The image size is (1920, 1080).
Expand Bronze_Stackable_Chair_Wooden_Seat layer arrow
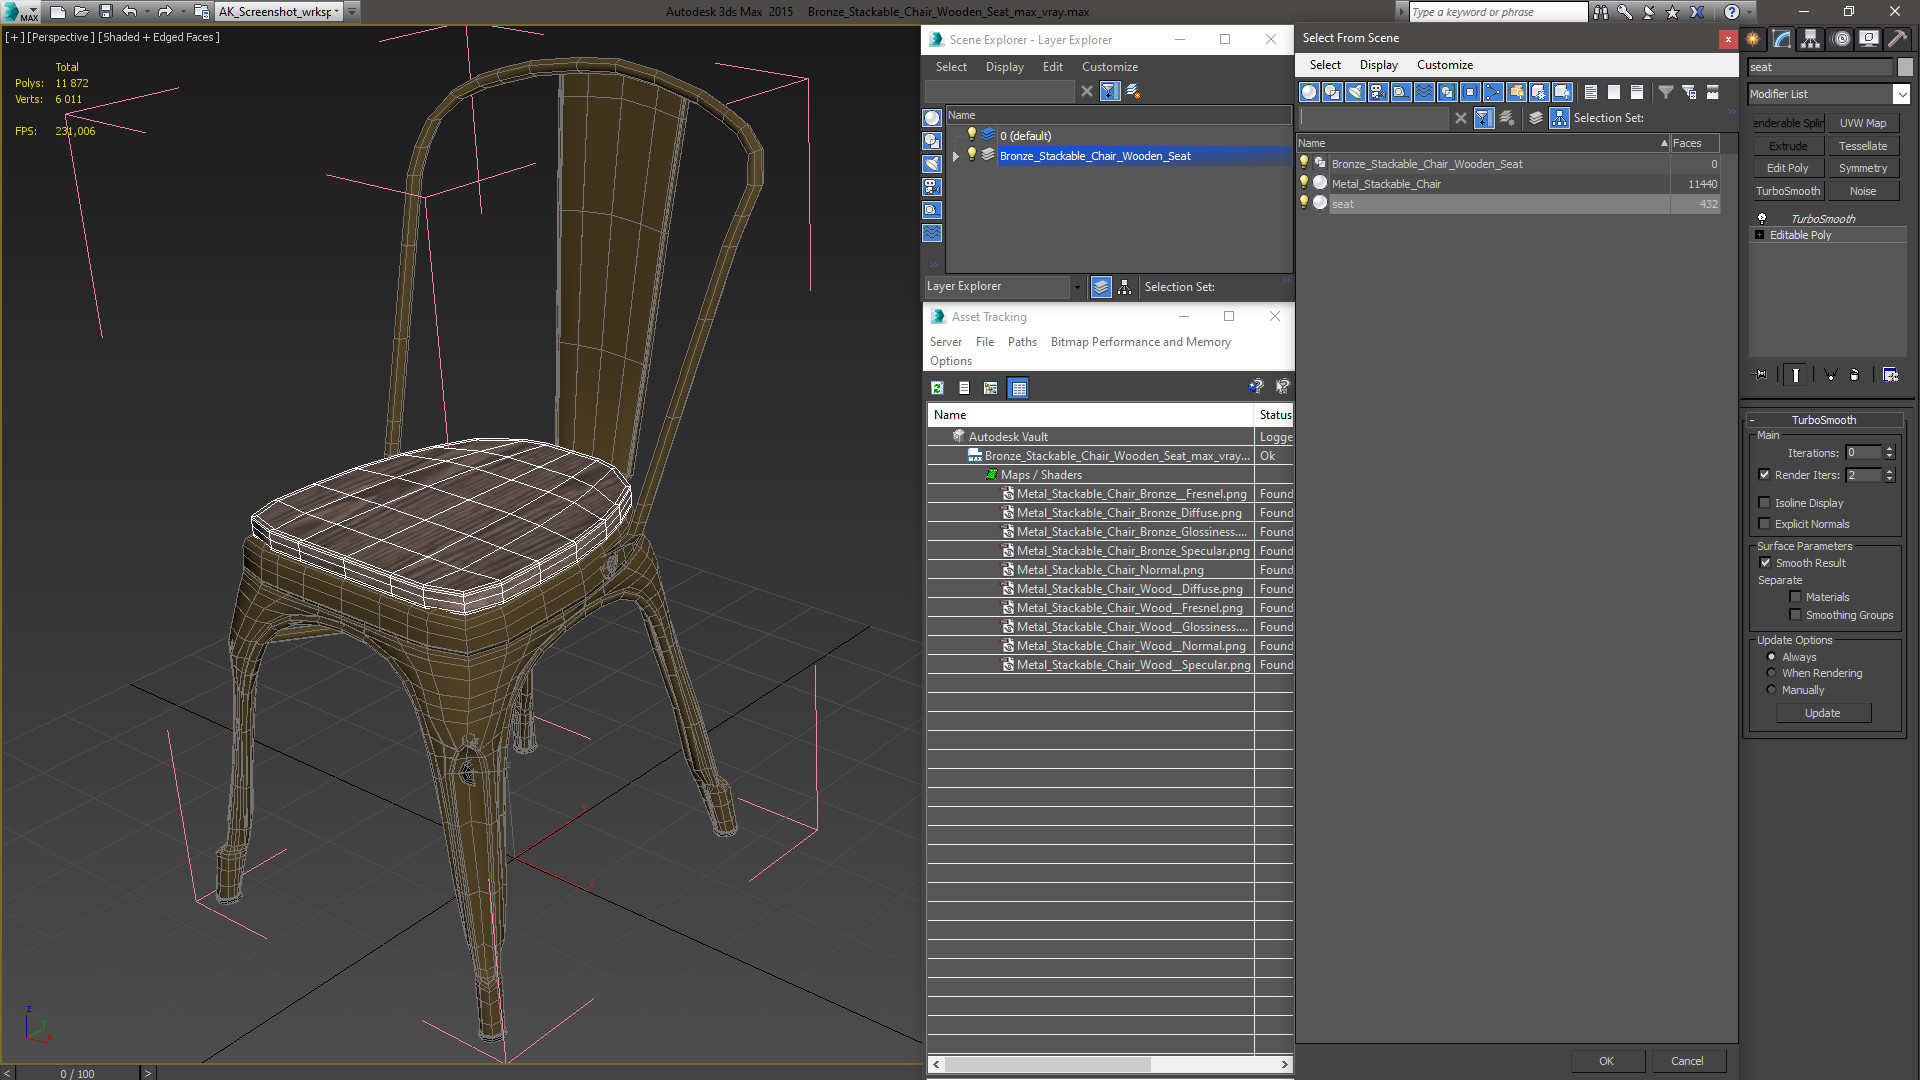[x=956, y=156]
